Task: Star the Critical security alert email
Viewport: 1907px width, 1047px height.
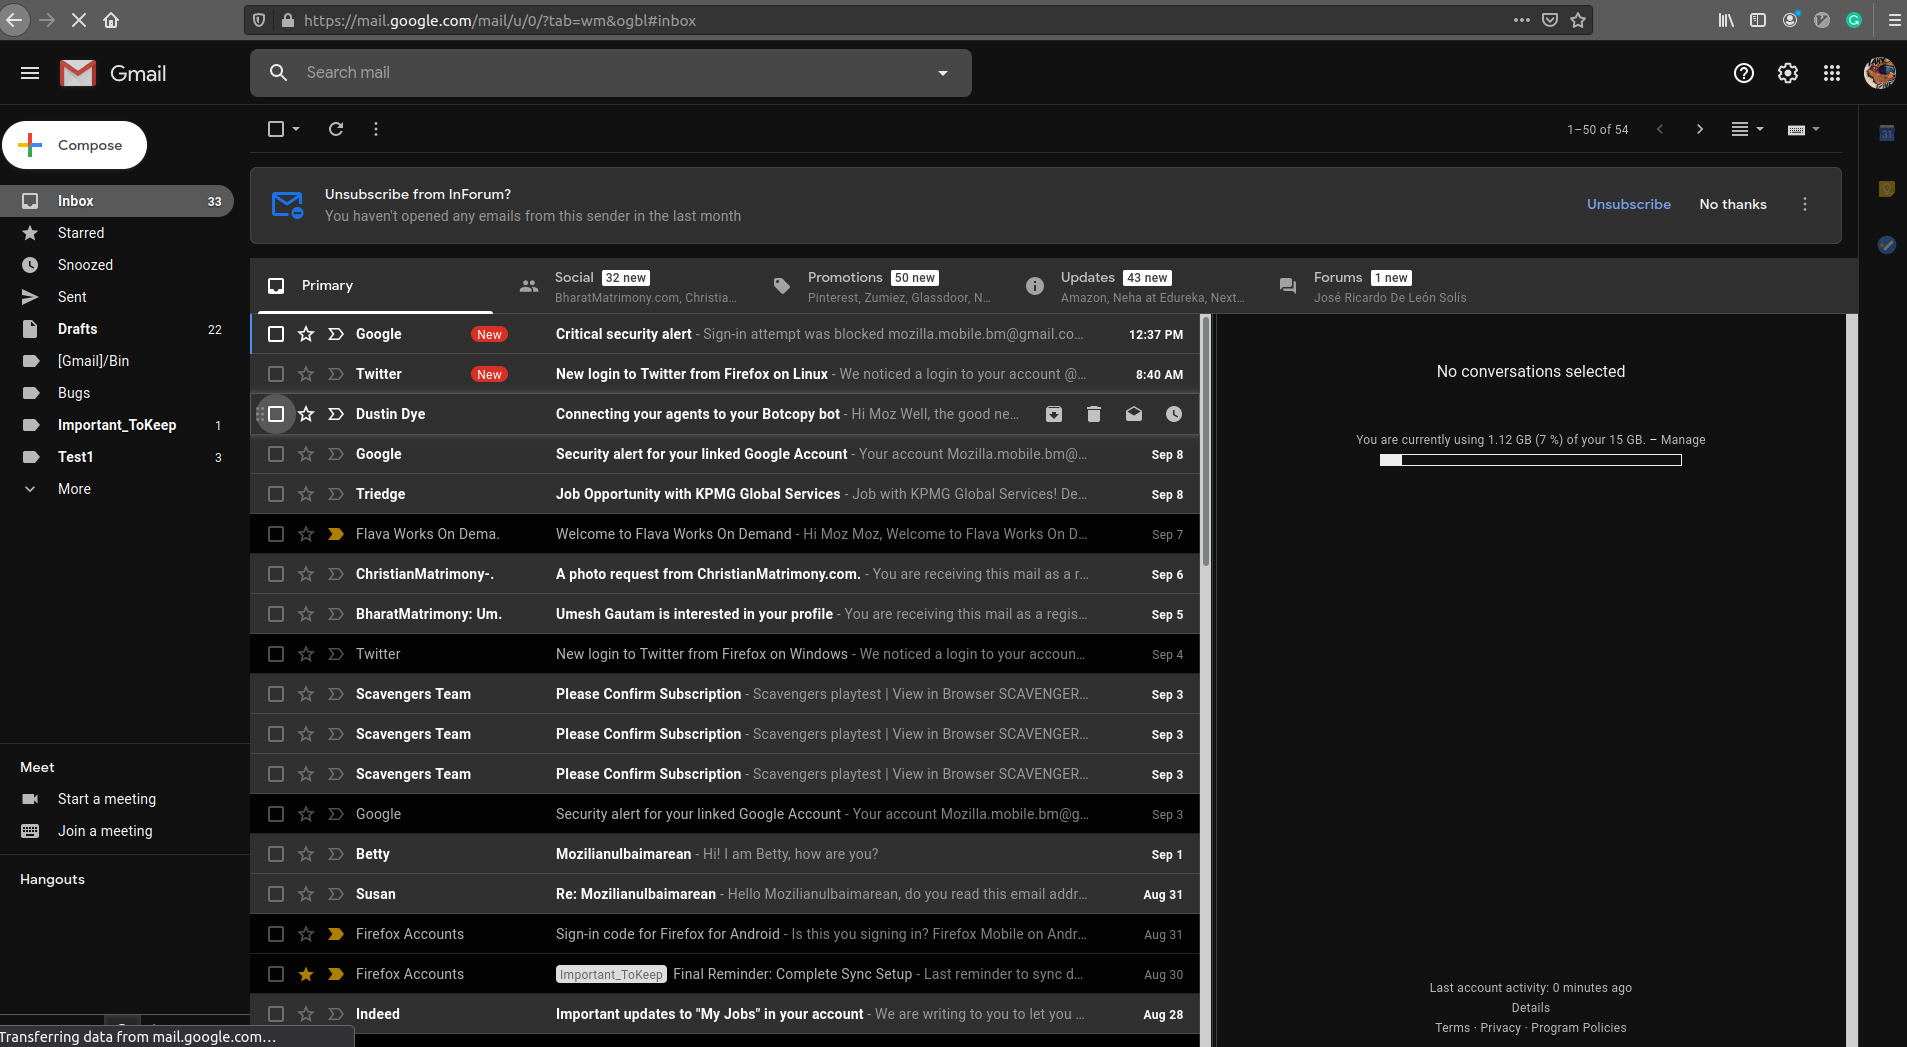Action: pyautogui.click(x=305, y=333)
